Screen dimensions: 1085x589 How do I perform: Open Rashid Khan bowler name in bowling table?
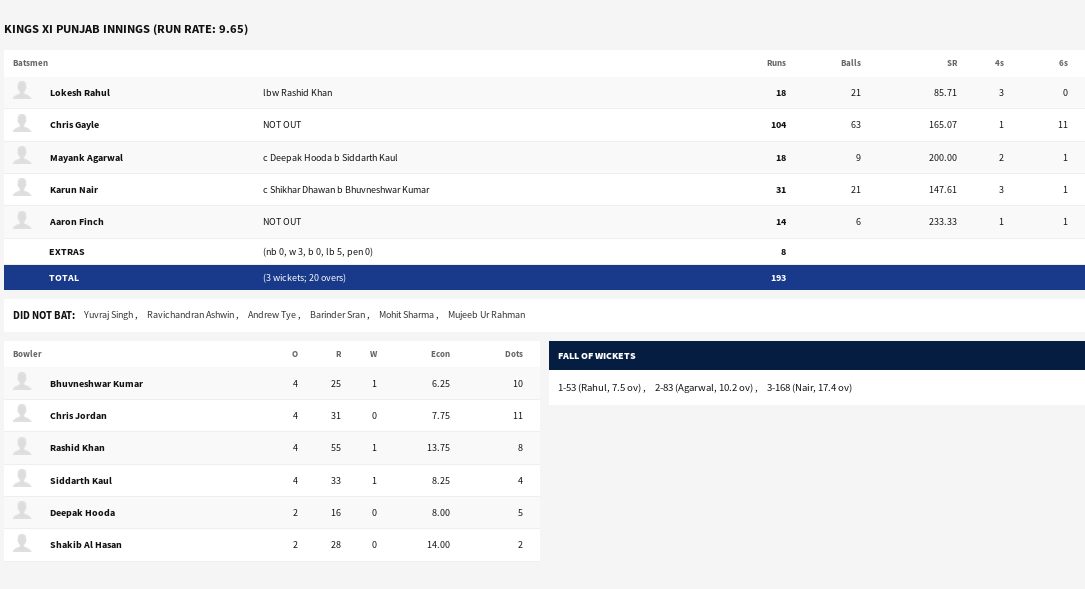pyautogui.click(x=77, y=448)
